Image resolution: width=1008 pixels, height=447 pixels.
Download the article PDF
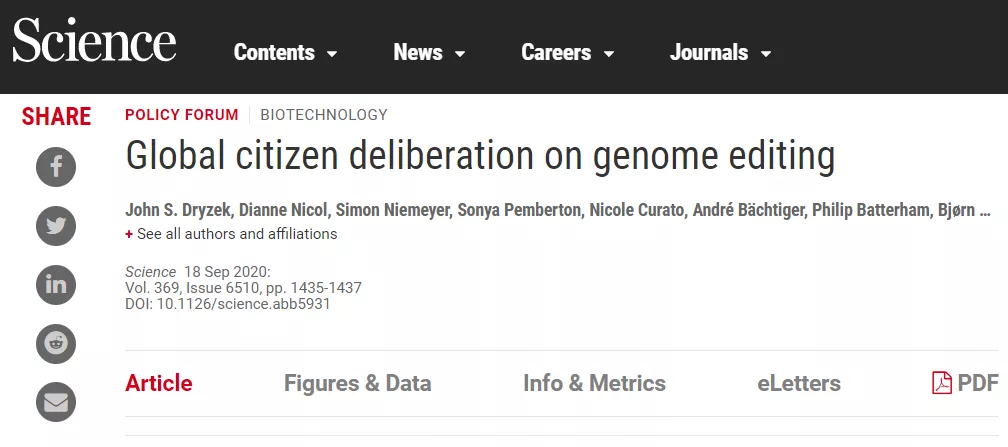(x=965, y=383)
